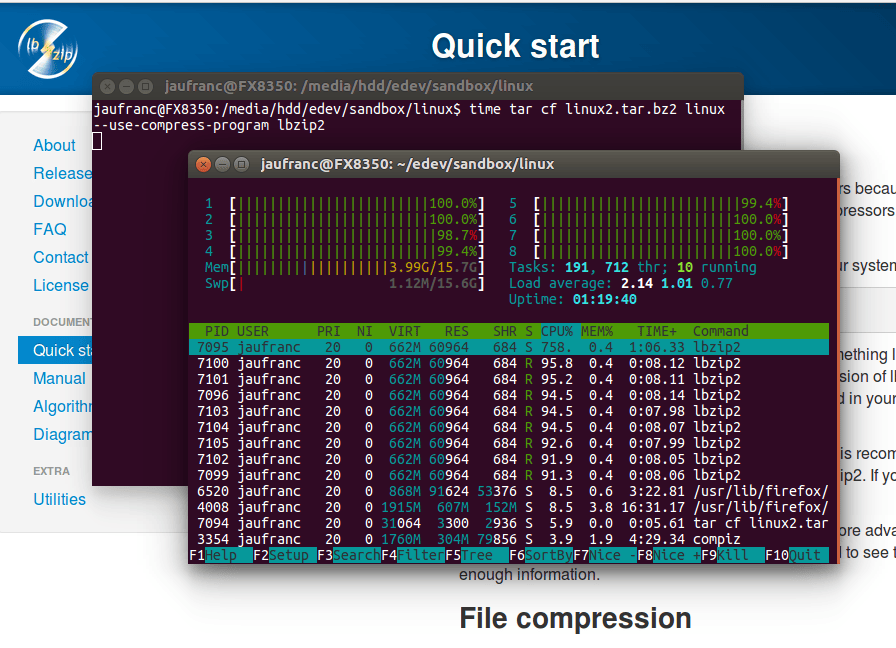Open F6 SortBy in htop
The height and width of the screenshot is (648, 896).
pos(541,555)
